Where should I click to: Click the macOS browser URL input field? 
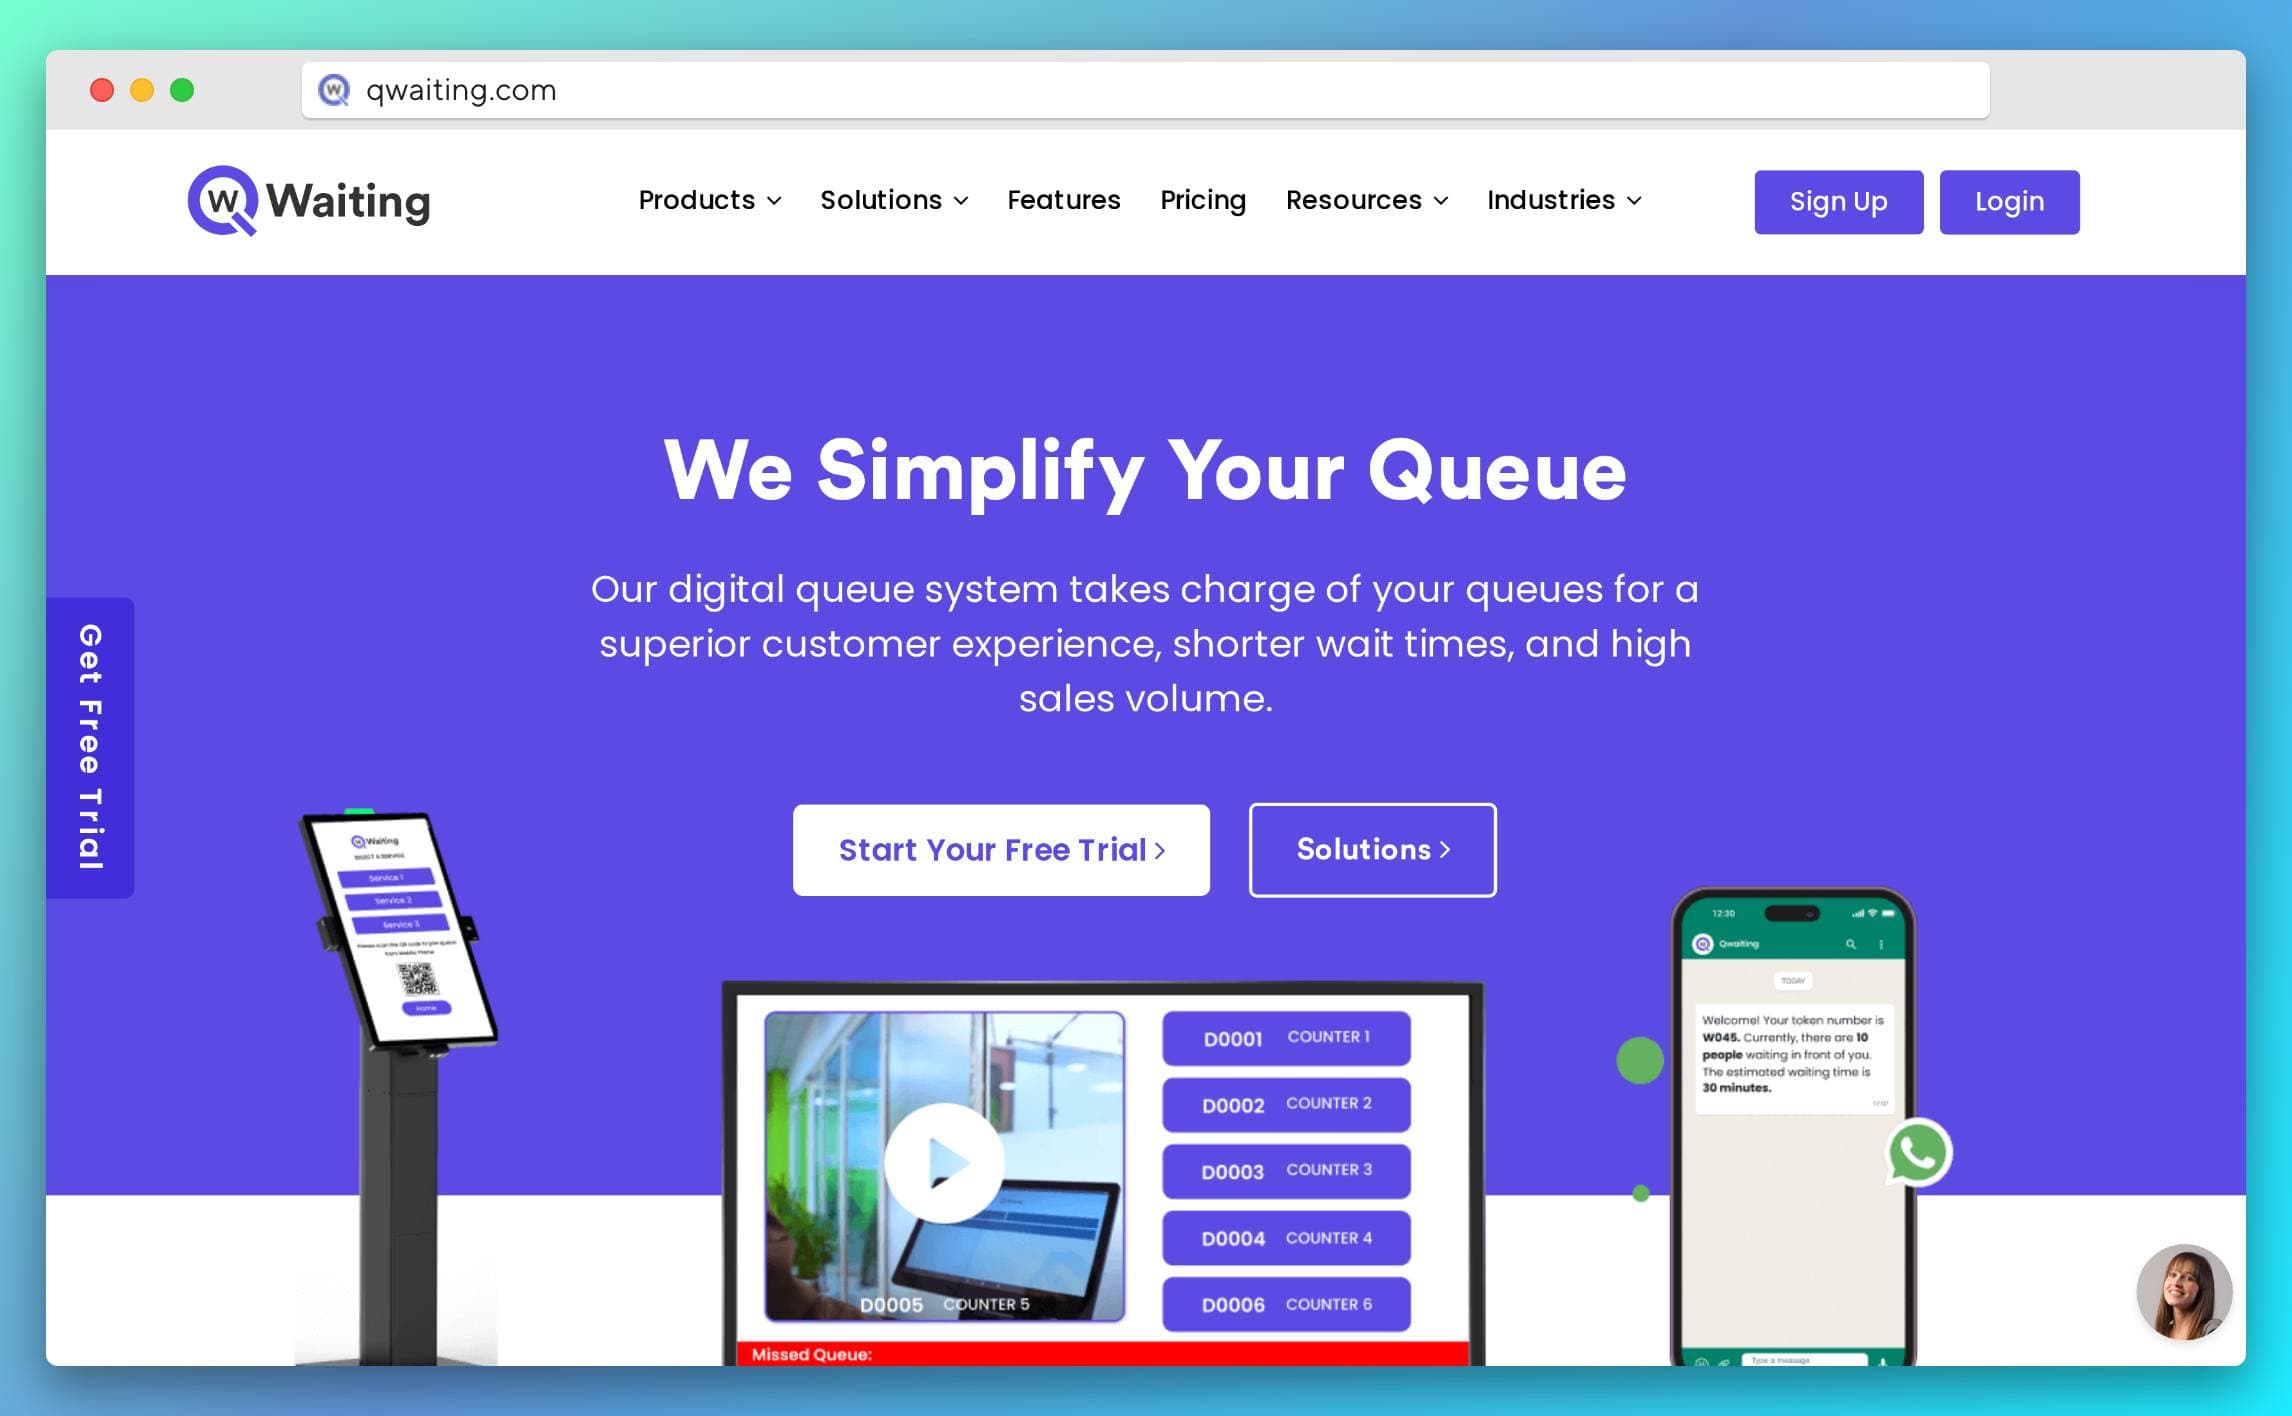coord(1144,88)
